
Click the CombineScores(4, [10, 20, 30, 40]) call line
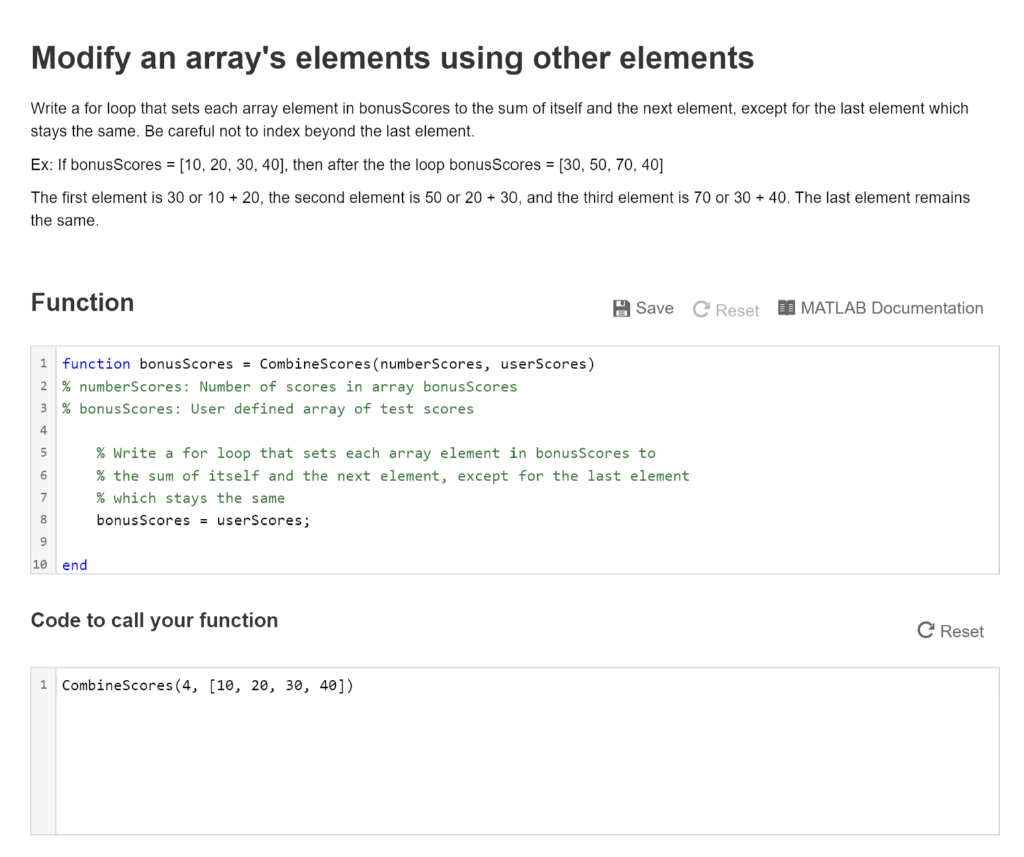click(x=208, y=686)
